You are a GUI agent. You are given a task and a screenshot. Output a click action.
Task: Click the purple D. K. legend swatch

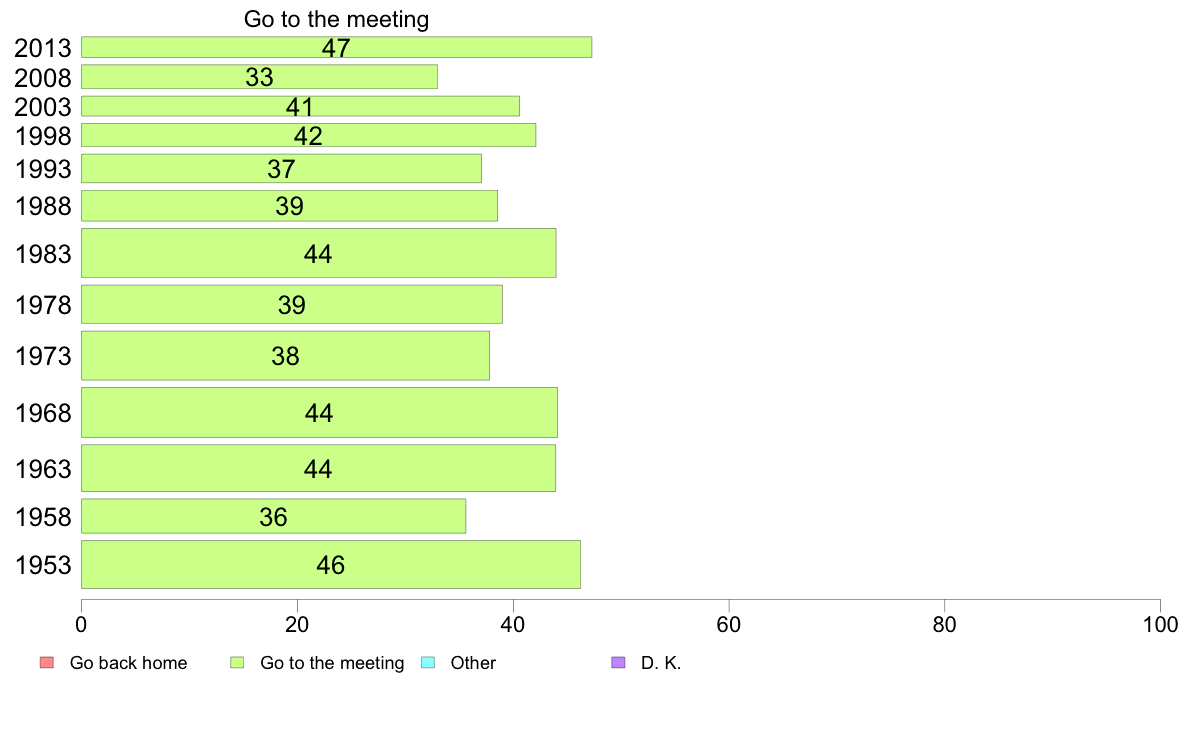click(618, 662)
